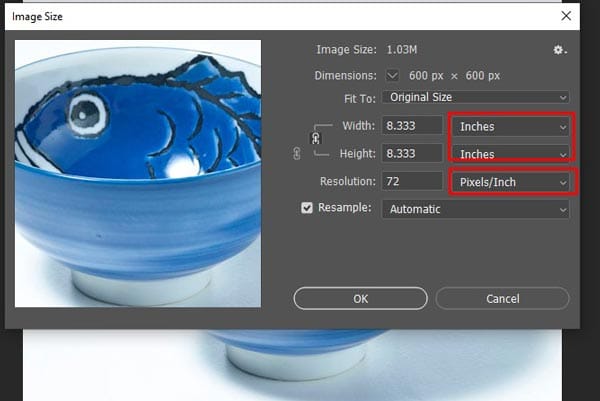The height and width of the screenshot is (401, 600).
Task: Confirm with the OK button
Action: tap(360, 298)
